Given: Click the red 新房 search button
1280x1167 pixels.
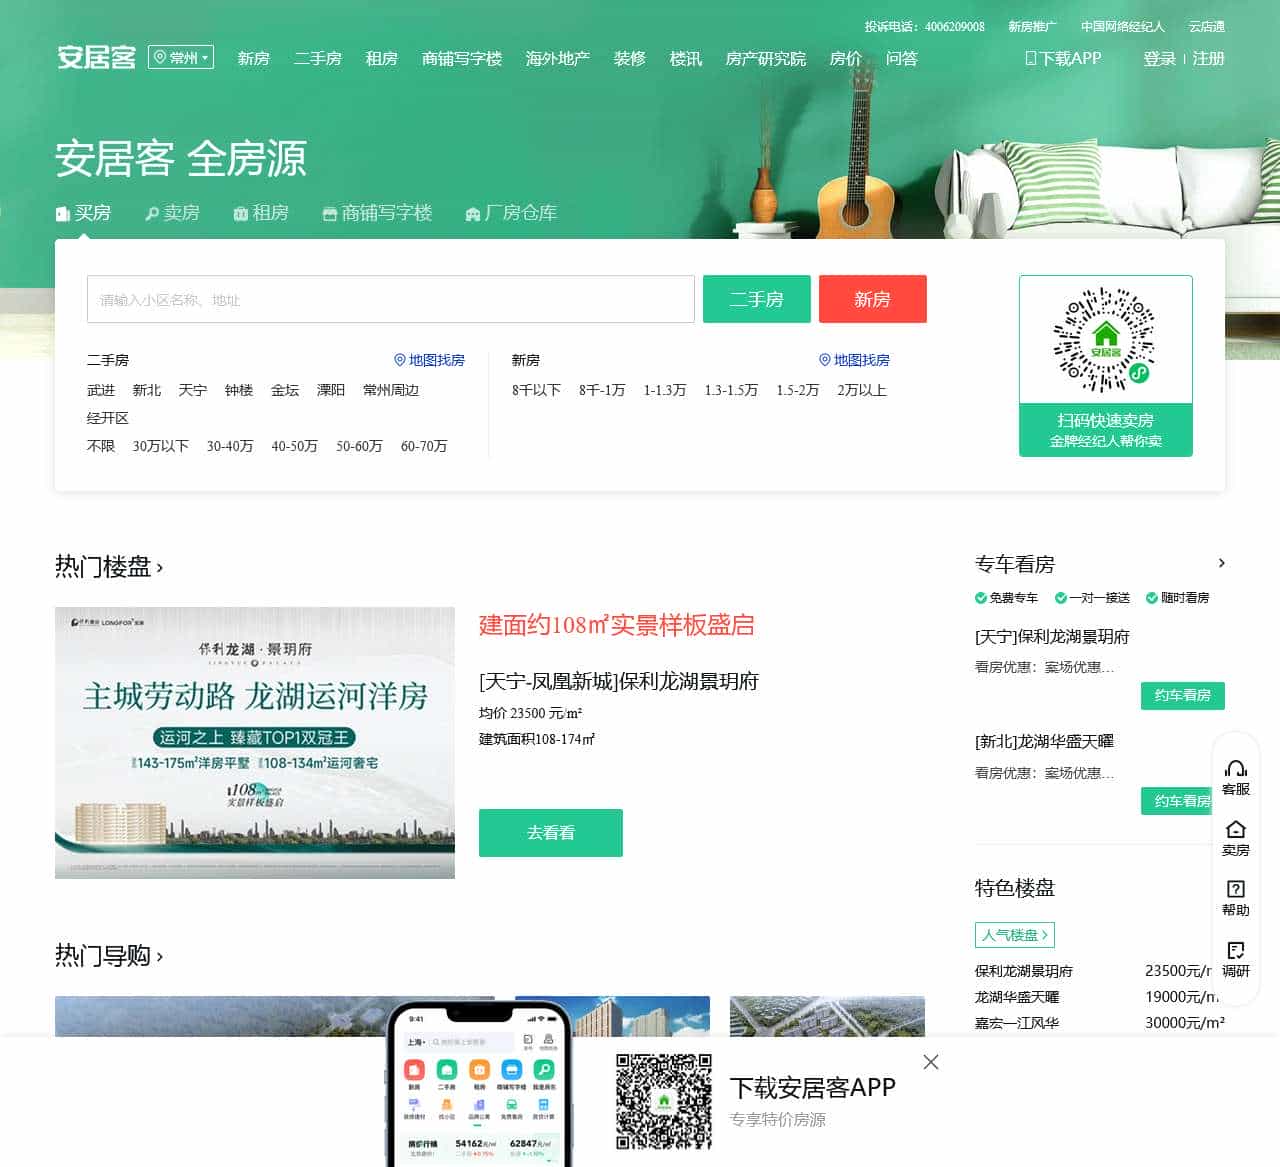Looking at the screenshot, I should 873,299.
